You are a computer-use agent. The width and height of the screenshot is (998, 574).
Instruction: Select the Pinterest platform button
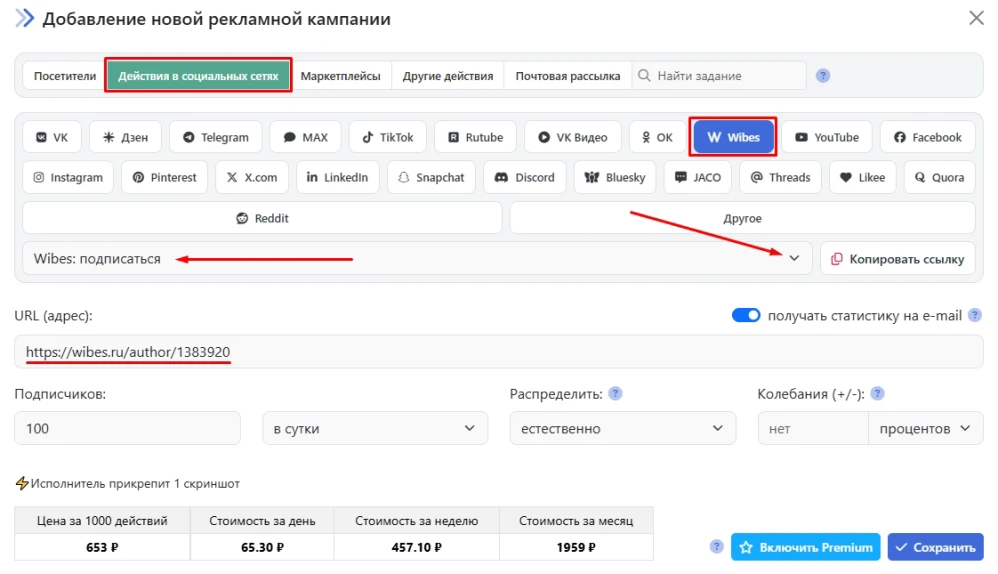(x=164, y=177)
